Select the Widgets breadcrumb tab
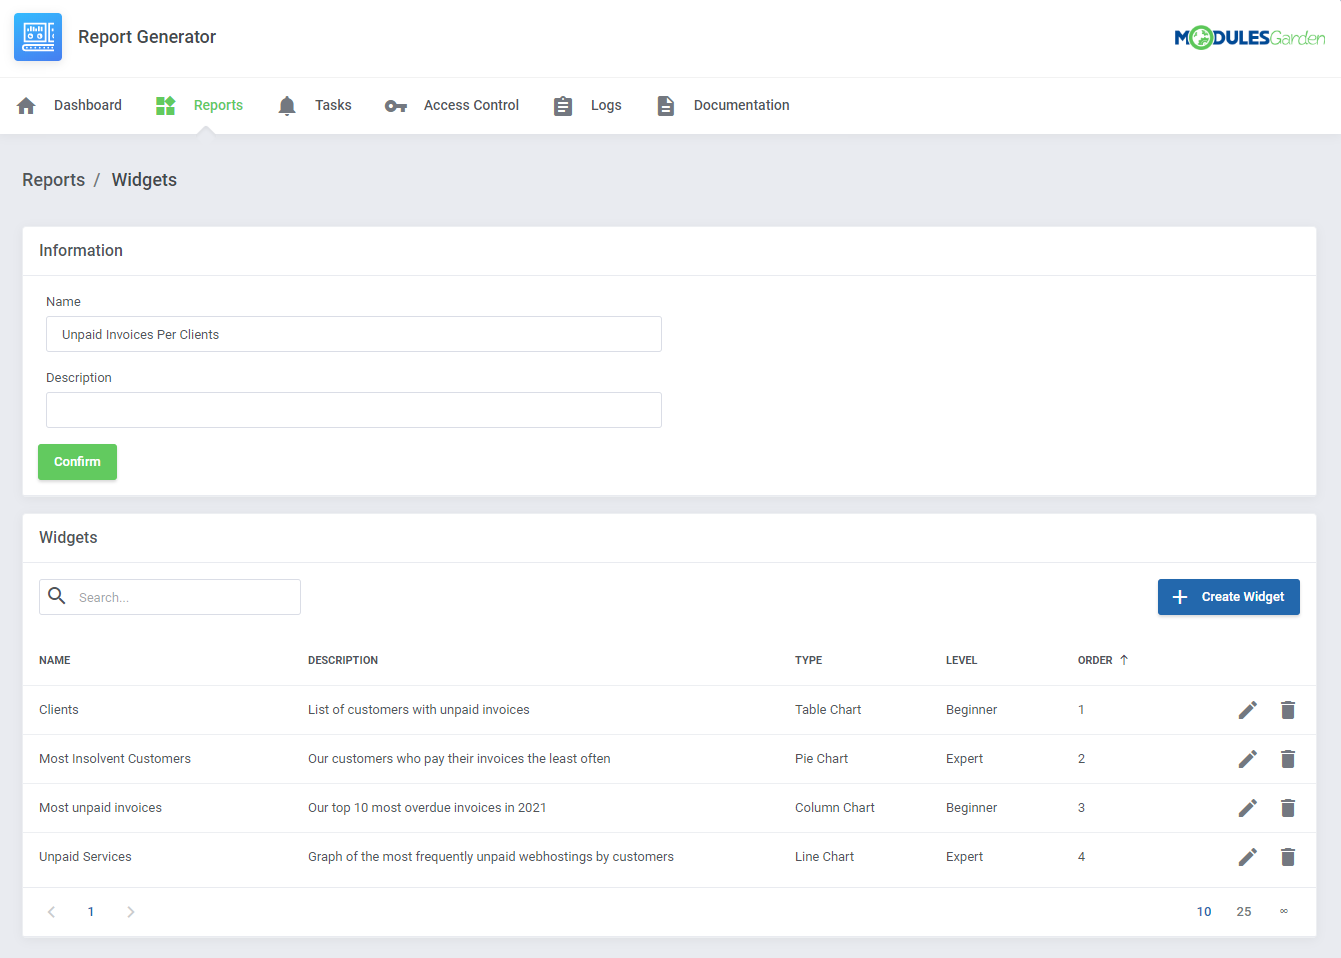Screen dimensions: 1341x958 144,179
